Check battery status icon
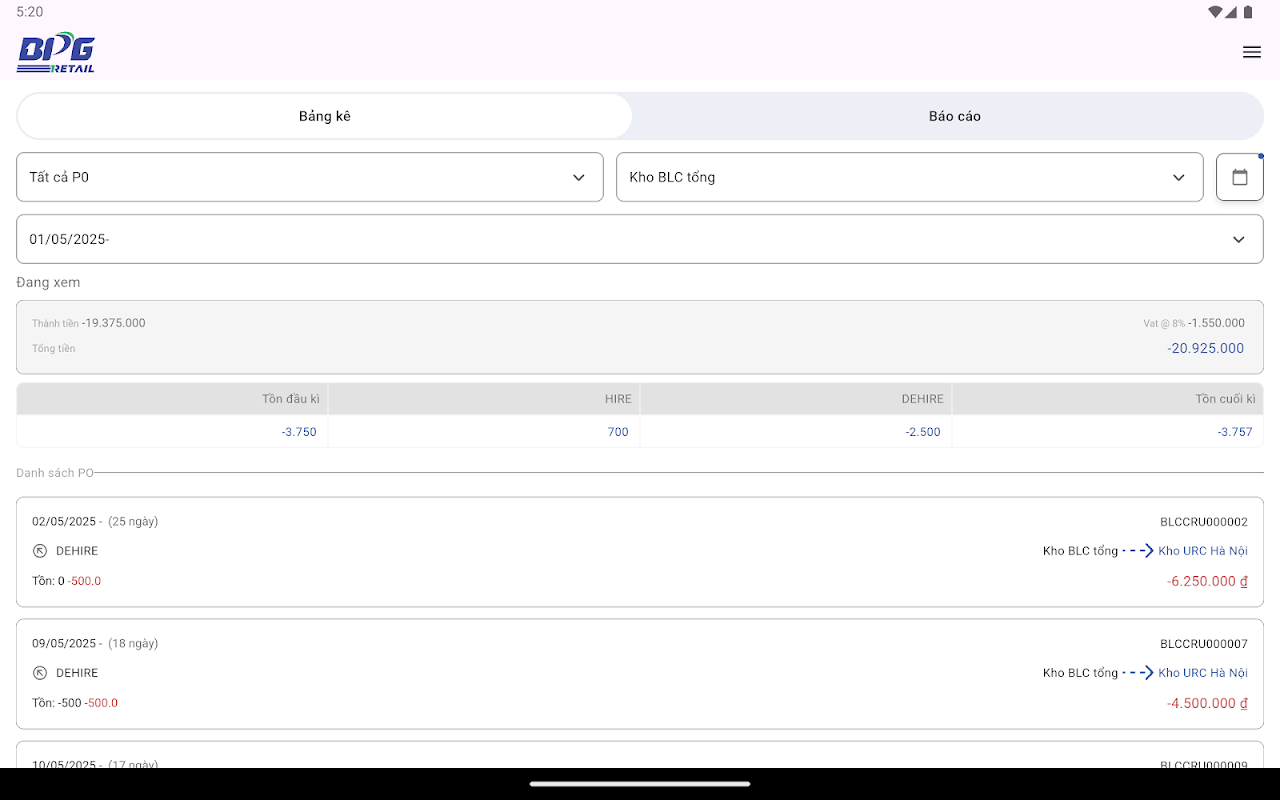Screen dimensions: 1280x800 coord(1248,12)
